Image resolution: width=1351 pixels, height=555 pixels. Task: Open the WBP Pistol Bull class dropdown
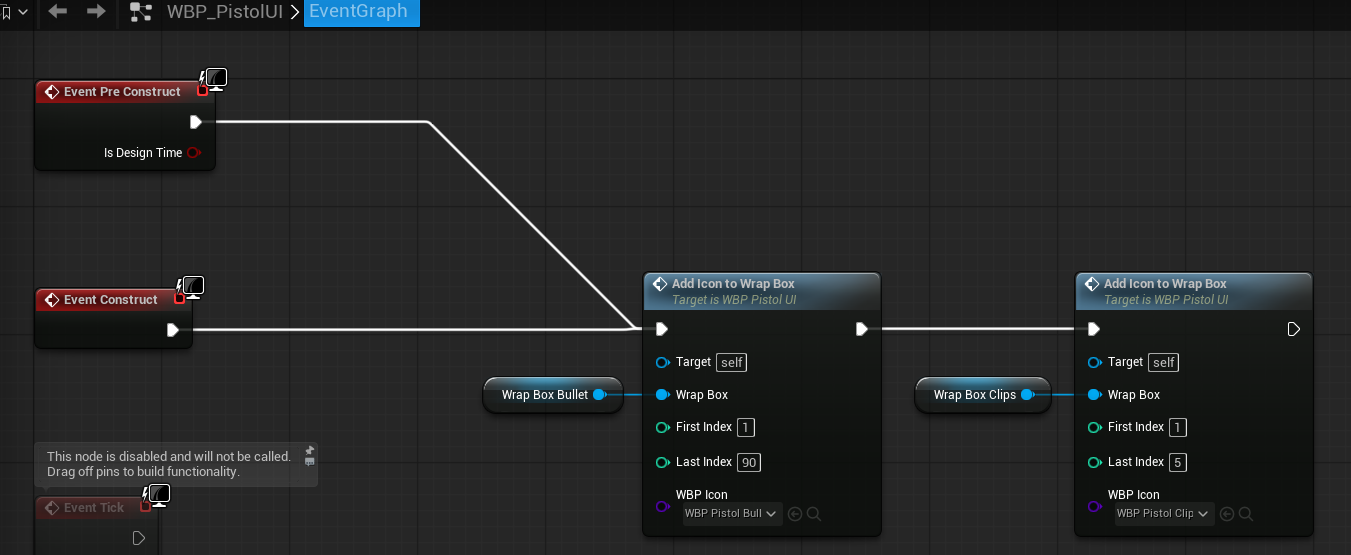click(732, 514)
